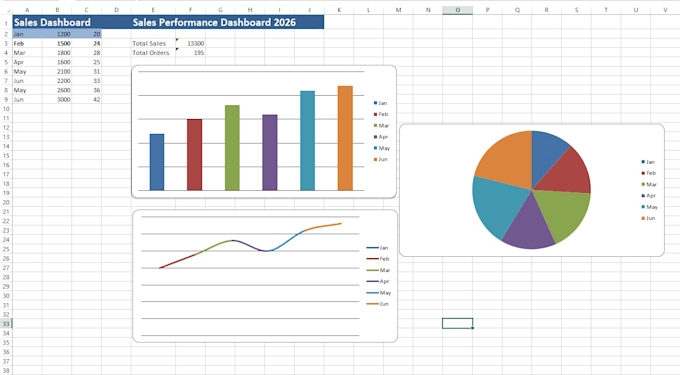This screenshot has width=680, height=375.
Task: Select row 38 header
Action: point(6,371)
